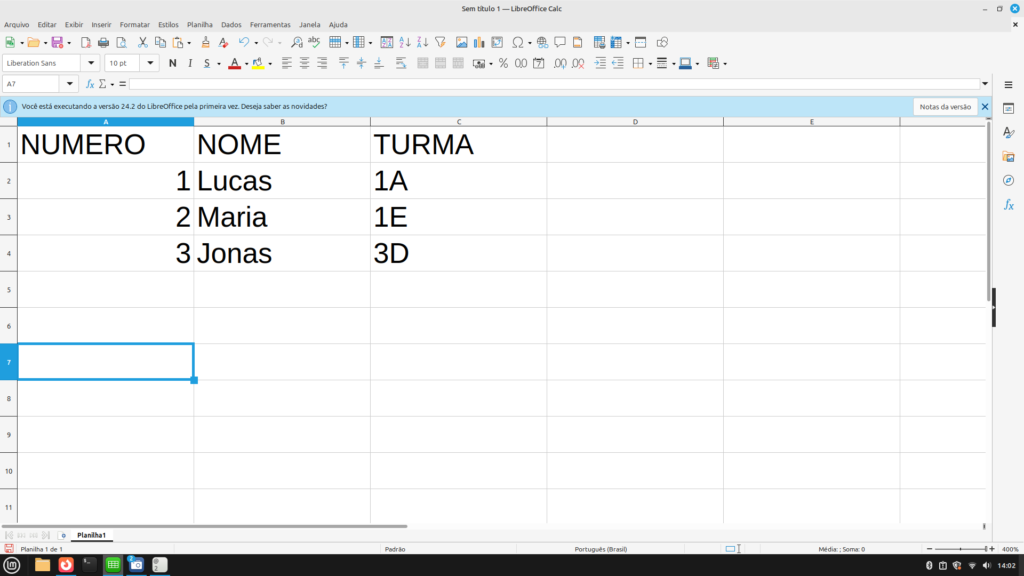The width and height of the screenshot is (1024, 576).
Task: Toggle Center Horizontally alignment
Action: click(x=304, y=63)
